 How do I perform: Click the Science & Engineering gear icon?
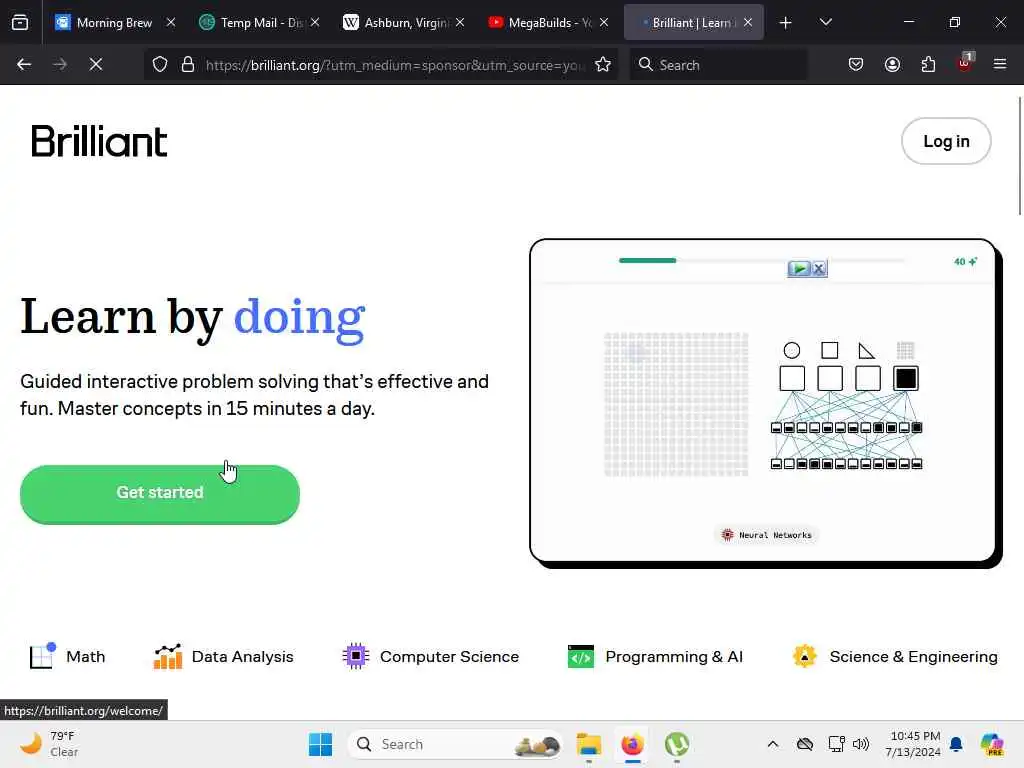[805, 656]
